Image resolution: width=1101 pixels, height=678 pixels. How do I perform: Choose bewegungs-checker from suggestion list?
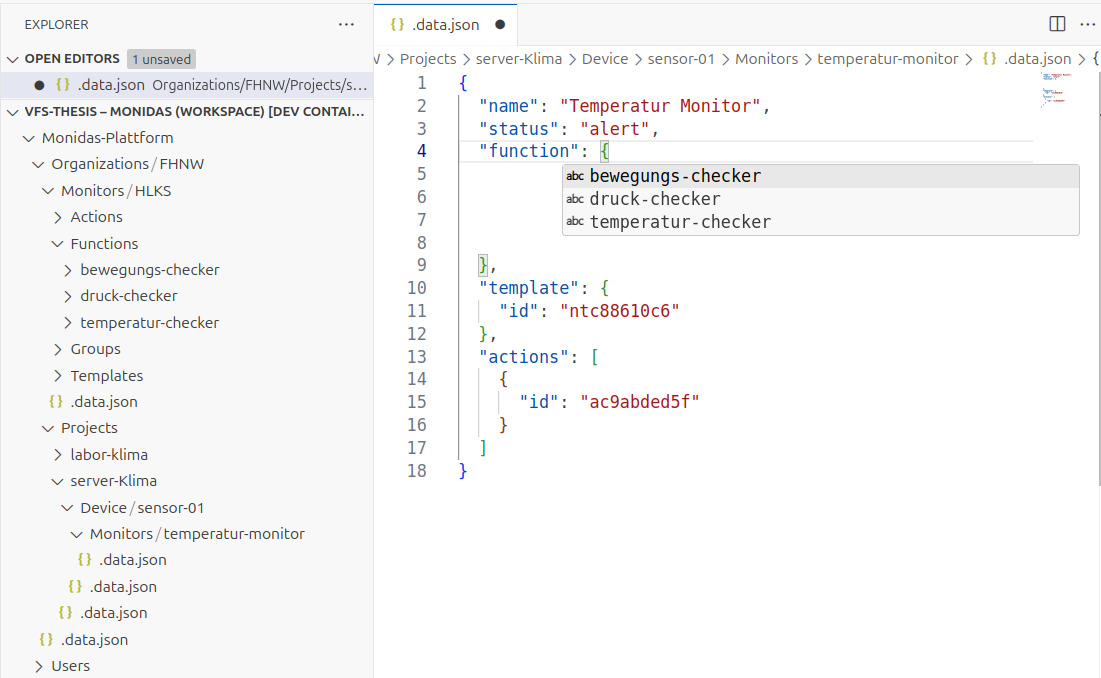click(x=821, y=176)
